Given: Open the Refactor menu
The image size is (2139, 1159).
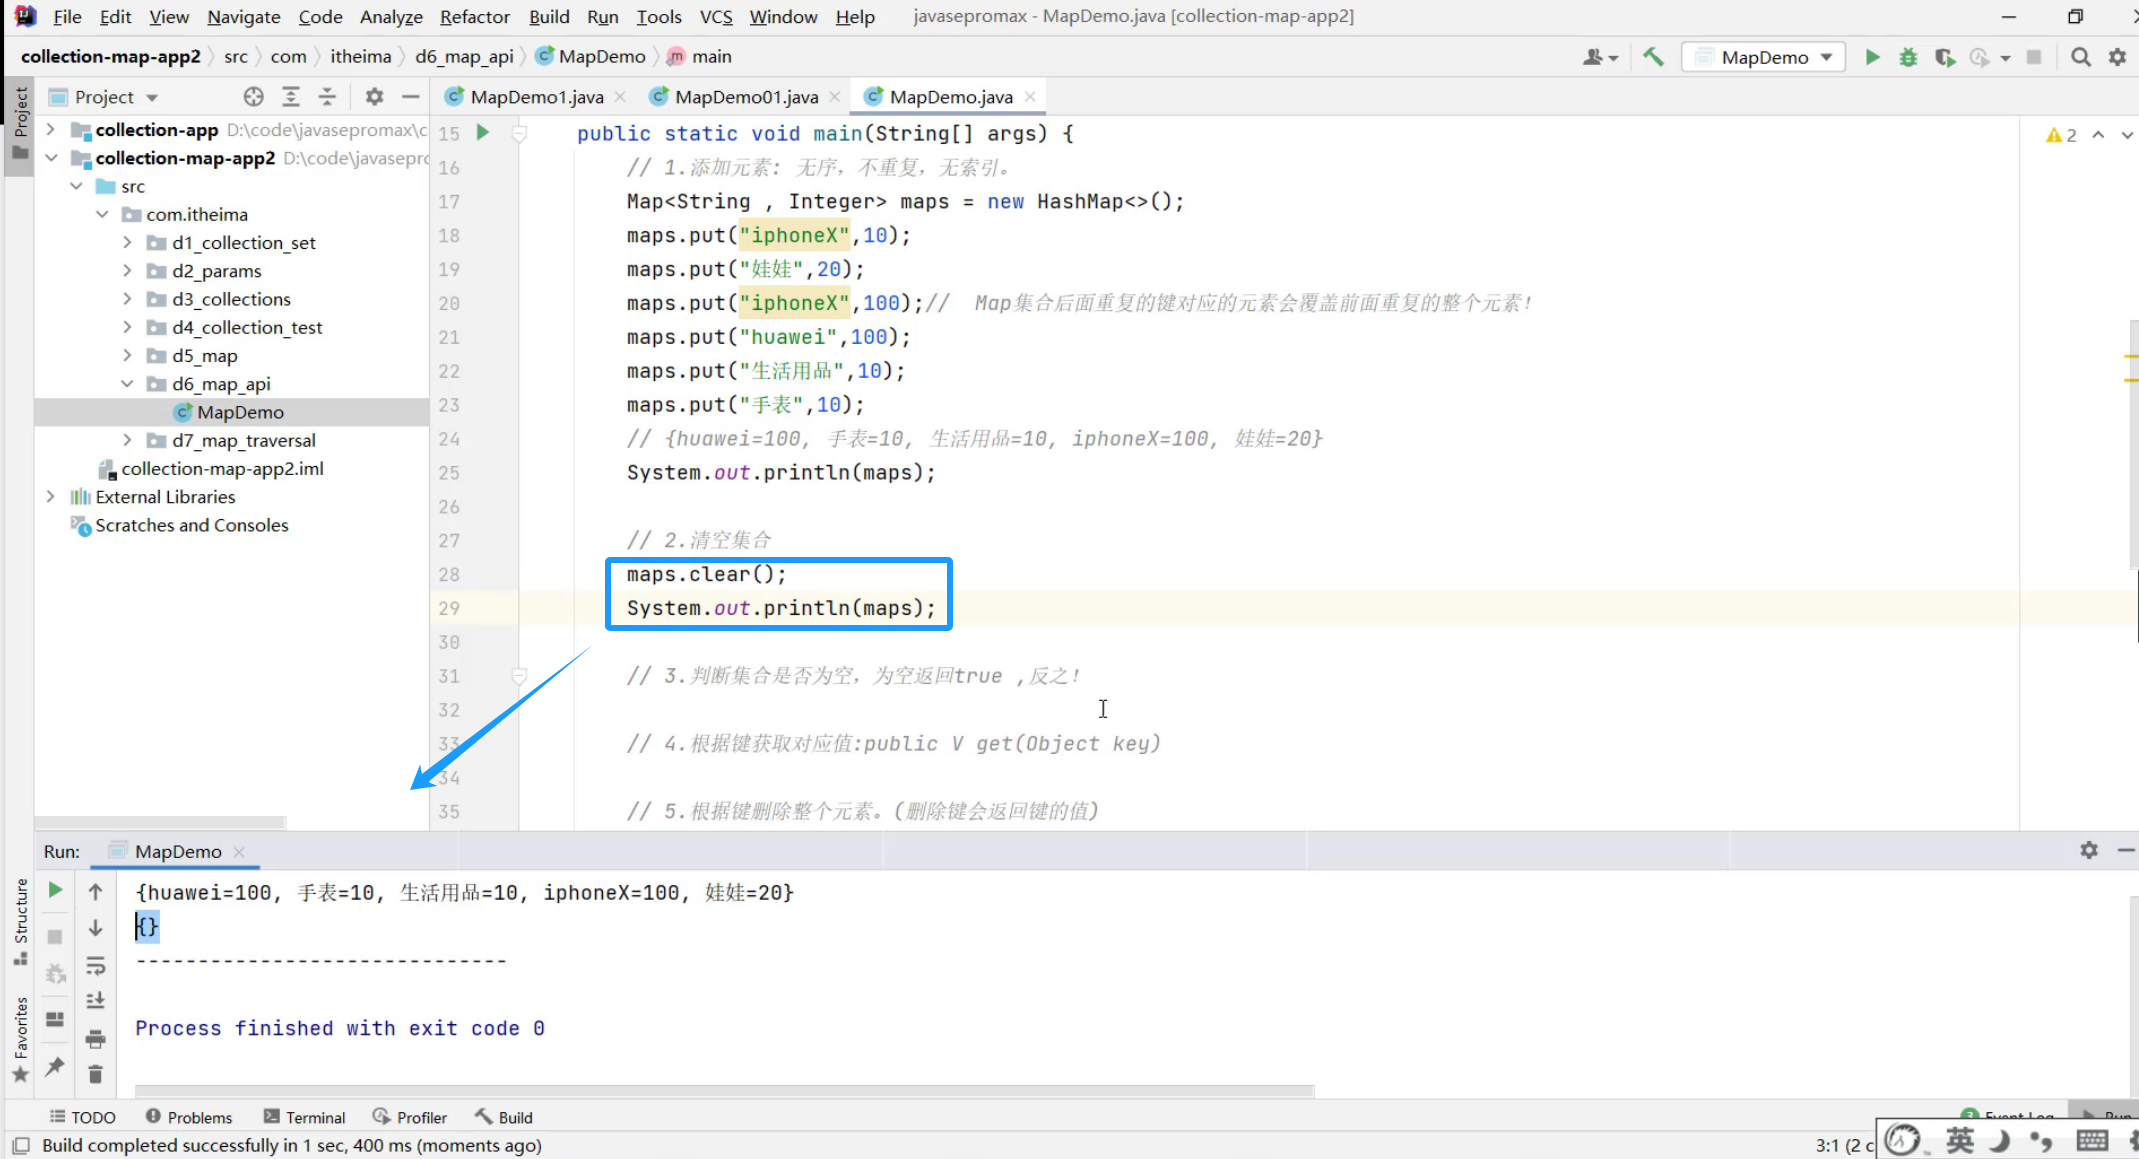Looking at the screenshot, I should 474,17.
